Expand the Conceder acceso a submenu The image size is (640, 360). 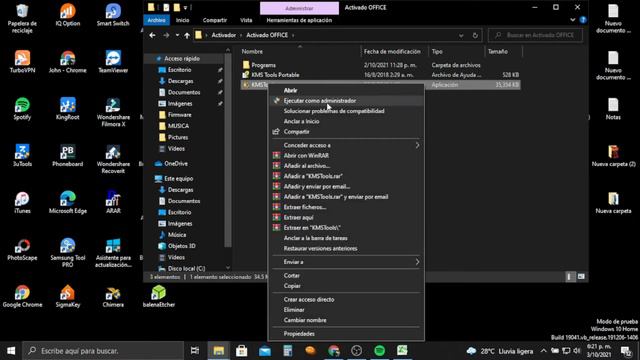346,145
